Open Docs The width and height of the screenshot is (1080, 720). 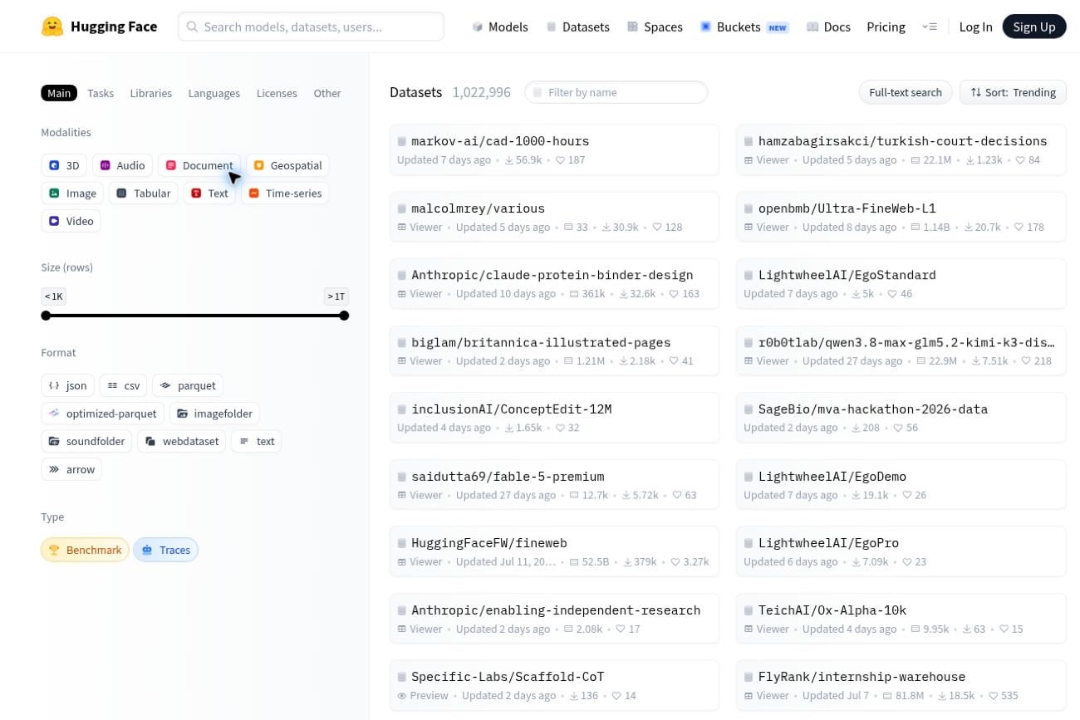[829, 27]
